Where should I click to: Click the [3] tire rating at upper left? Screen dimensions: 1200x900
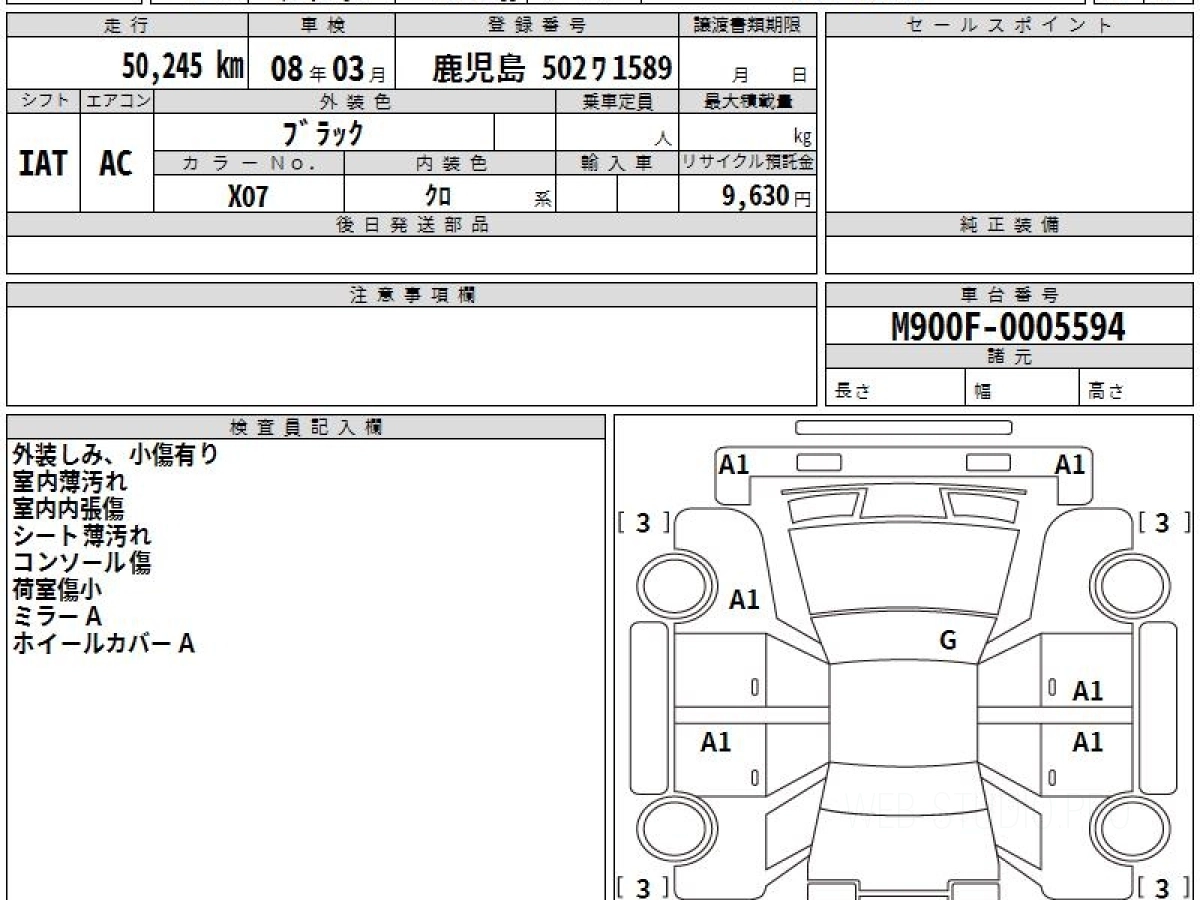click(x=643, y=523)
